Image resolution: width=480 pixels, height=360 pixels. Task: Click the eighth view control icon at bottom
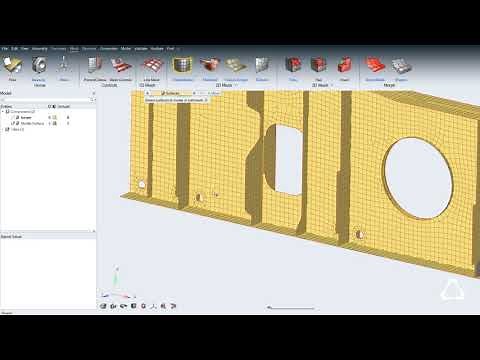[x=173, y=306]
